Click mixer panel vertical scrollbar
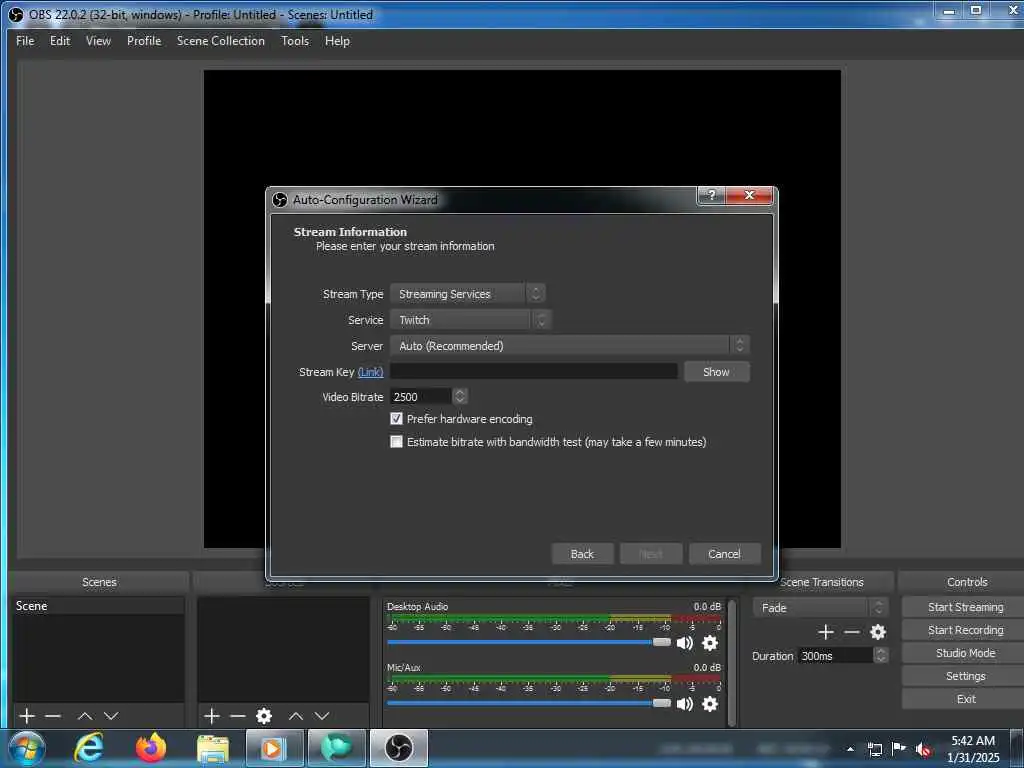This screenshot has height=768, width=1024. coord(731,662)
